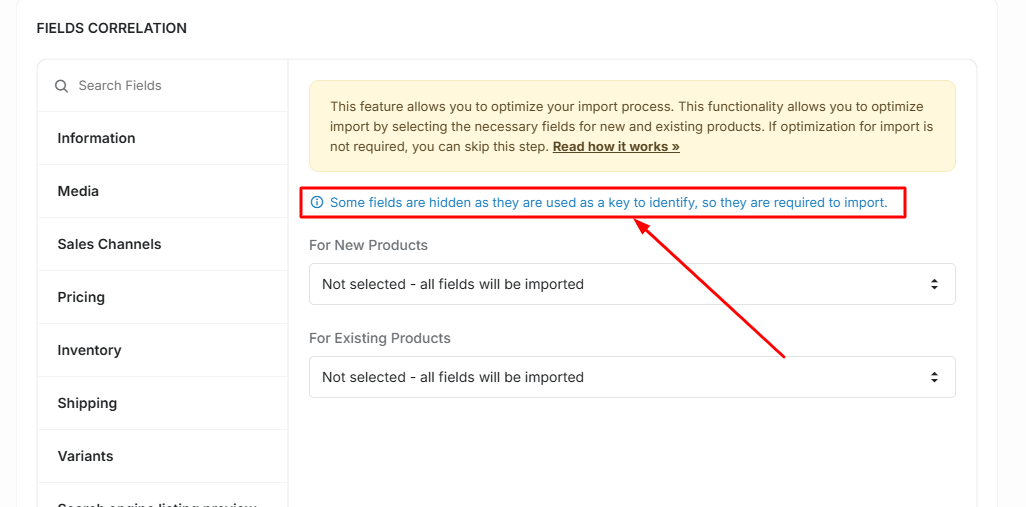1026x507 pixels.
Task: Select the Shipping category
Action: coord(162,403)
